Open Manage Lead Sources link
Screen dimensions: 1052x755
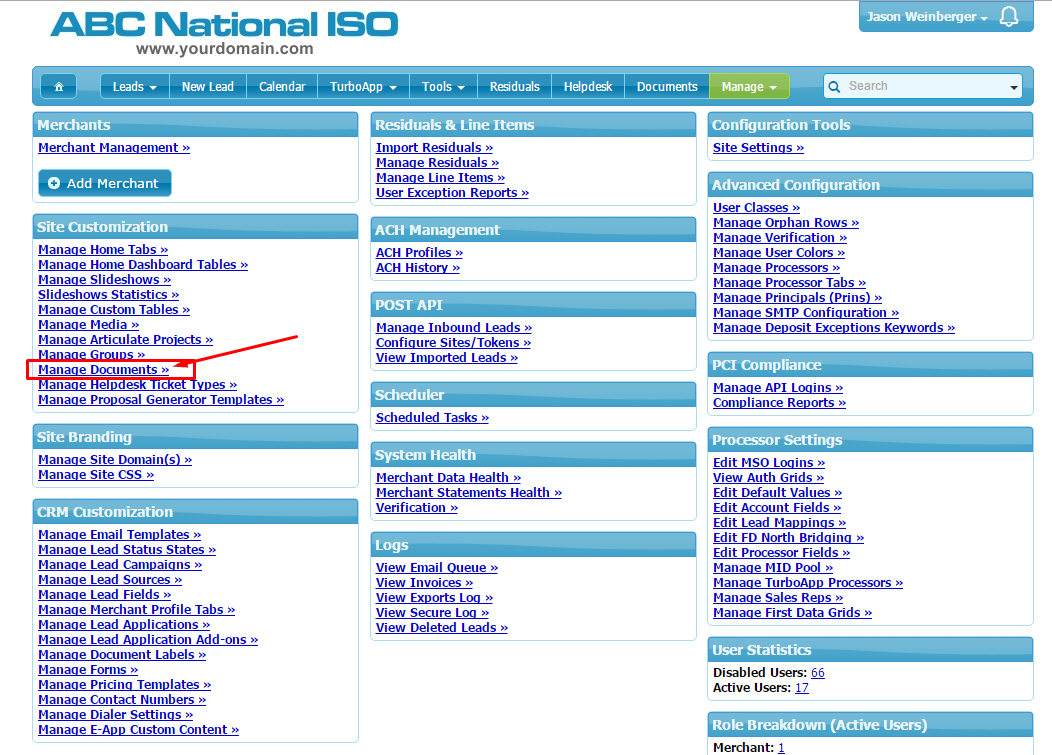click(110, 580)
